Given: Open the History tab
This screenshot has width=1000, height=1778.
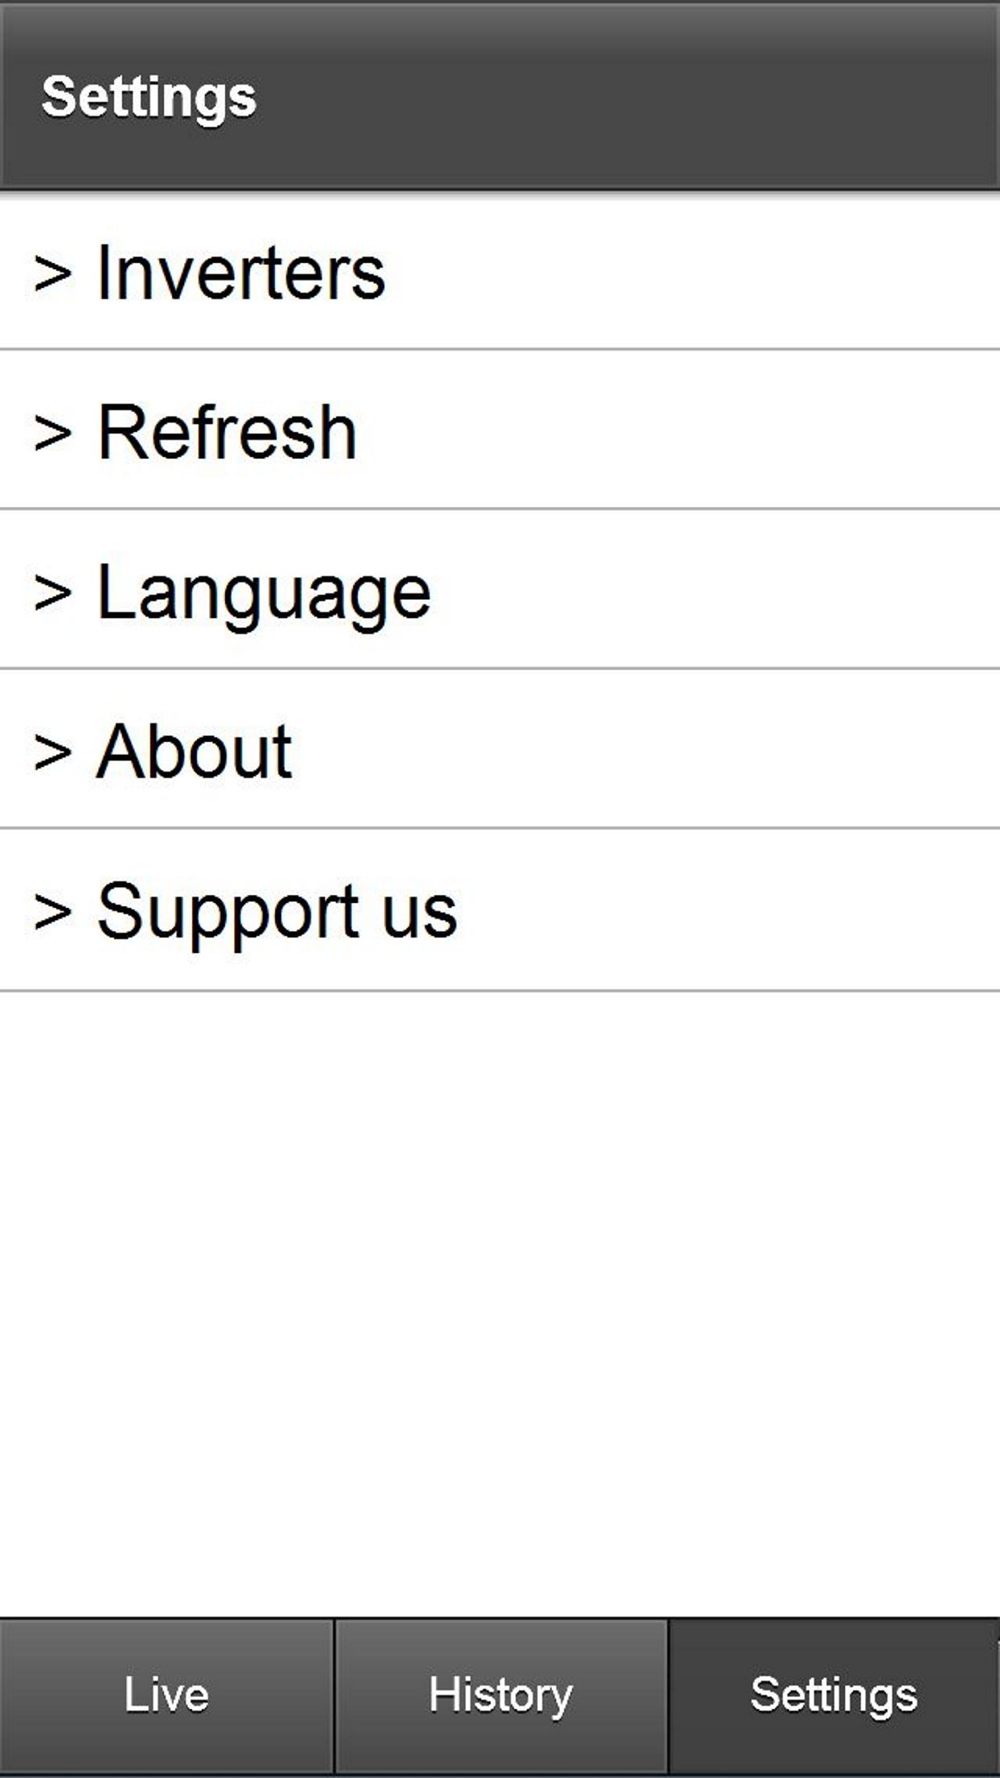Looking at the screenshot, I should click(500, 1695).
